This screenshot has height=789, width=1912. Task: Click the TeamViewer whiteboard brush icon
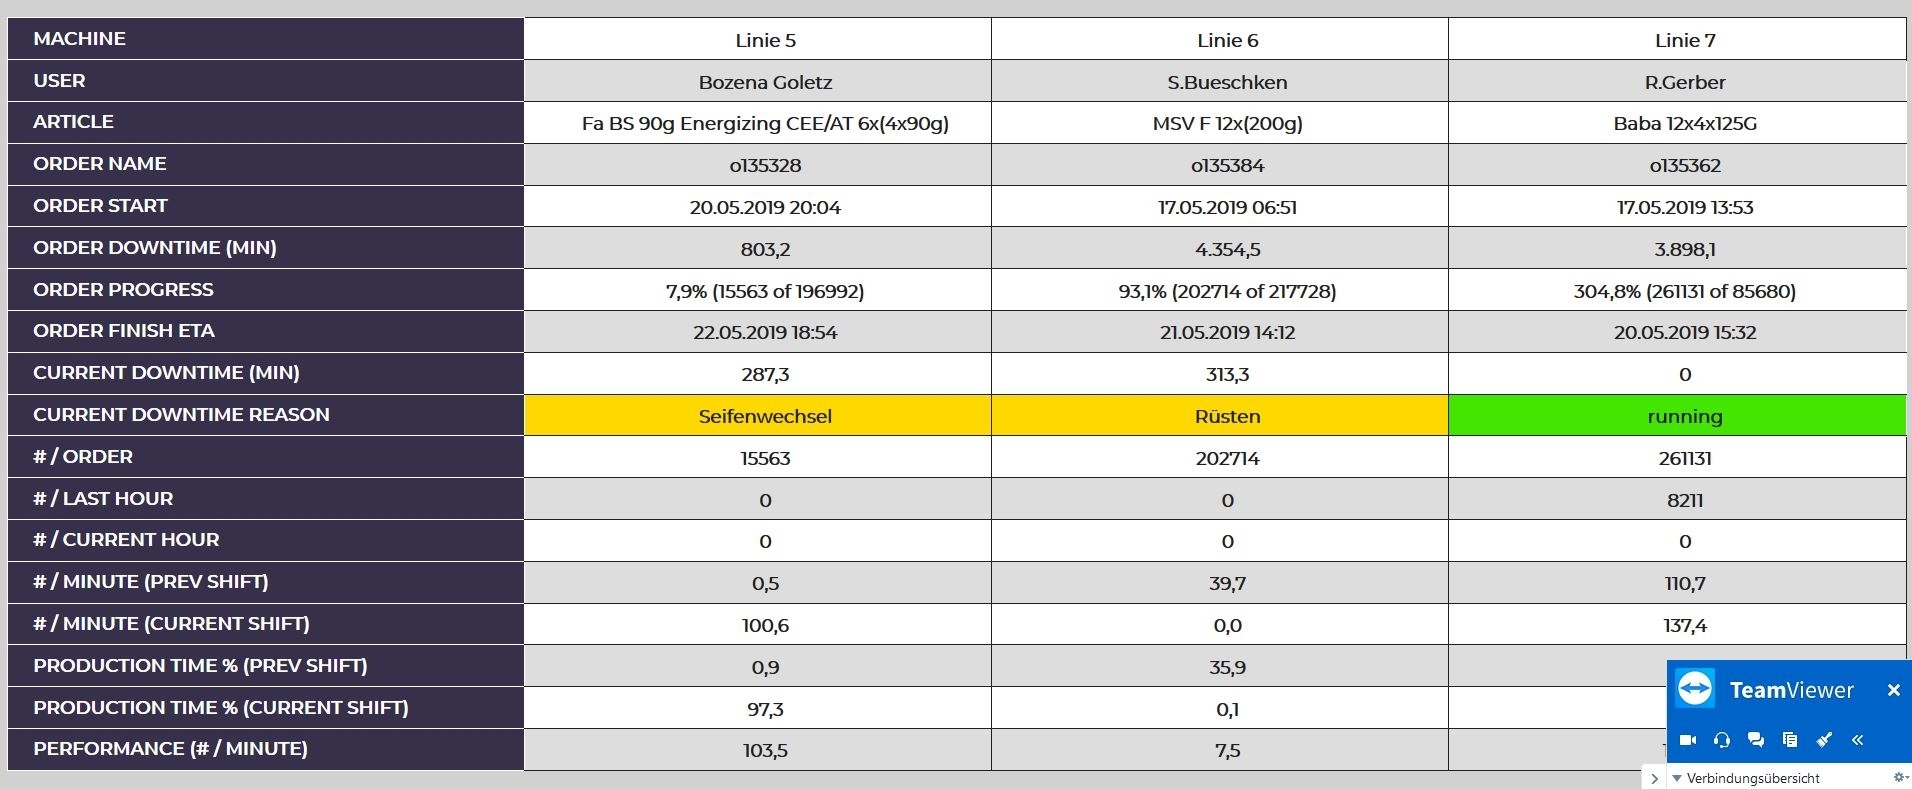1824,740
